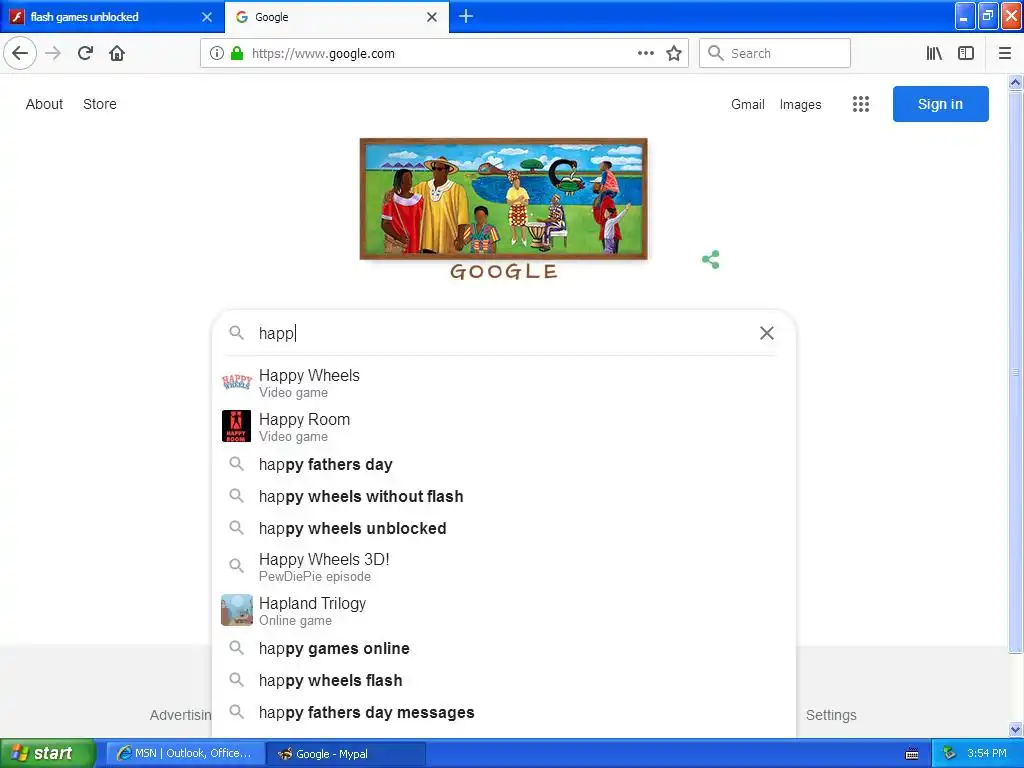Choose suggestion happy wheels without flash
The height and width of the screenshot is (768, 1024).
point(504,496)
